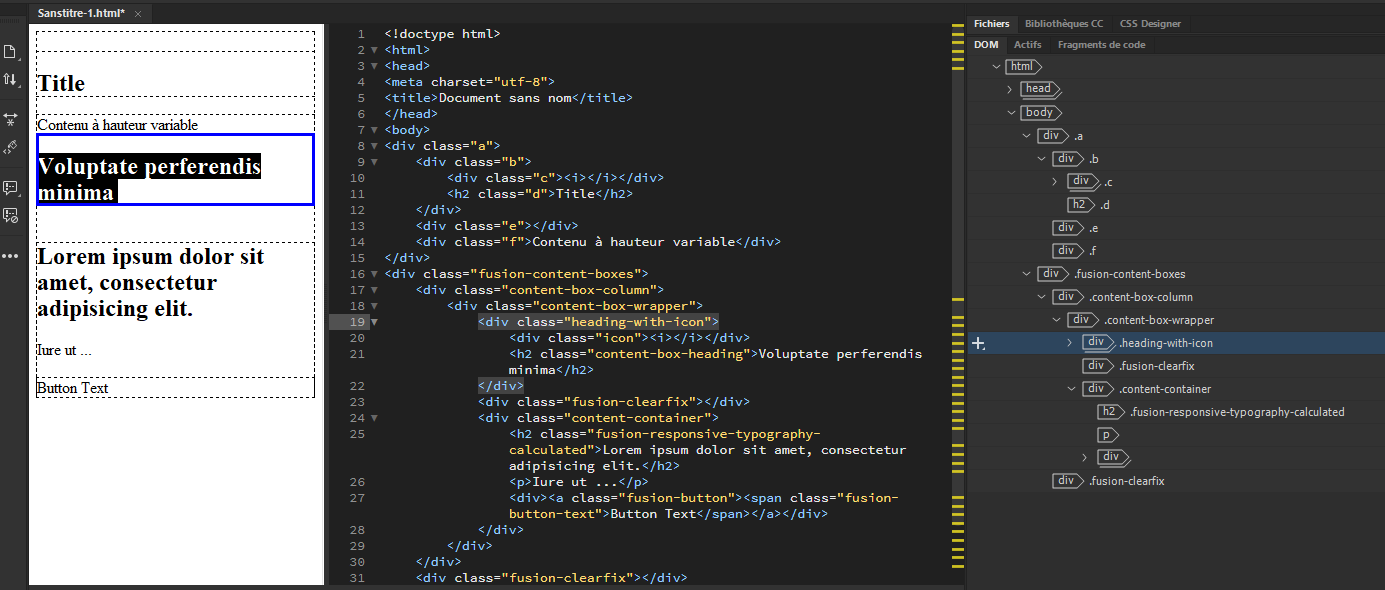Click the word wrap icon in left toolbar
Screen dimensions: 1385x590
11,118
